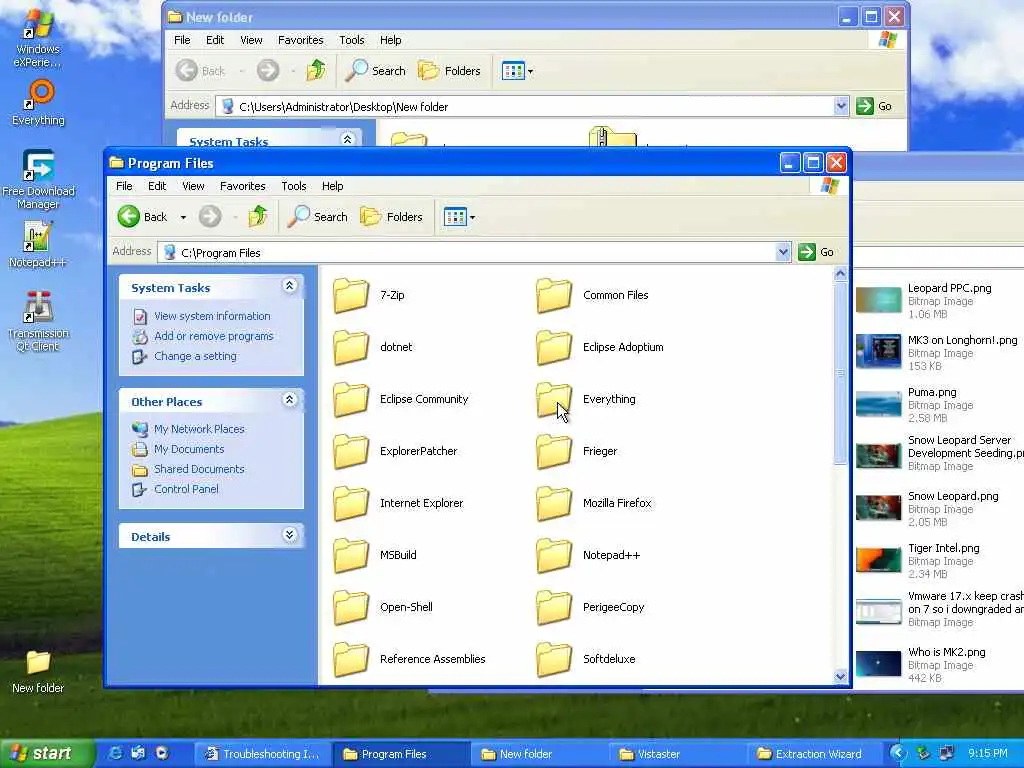This screenshot has height=768, width=1024.
Task: Open address bar dropdown in Program Files
Action: pos(783,252)
